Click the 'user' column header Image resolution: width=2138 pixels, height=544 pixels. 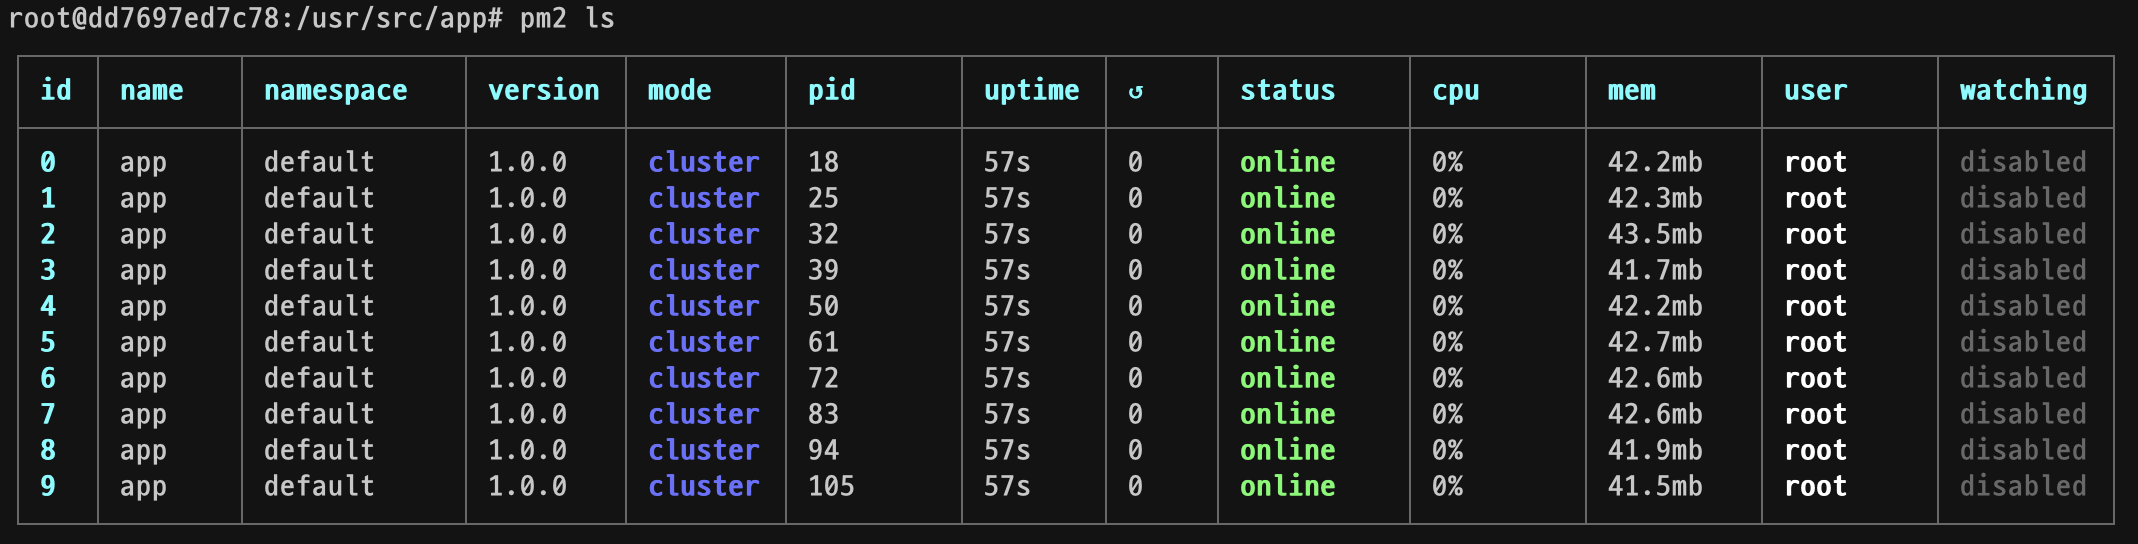(1816, 91)
